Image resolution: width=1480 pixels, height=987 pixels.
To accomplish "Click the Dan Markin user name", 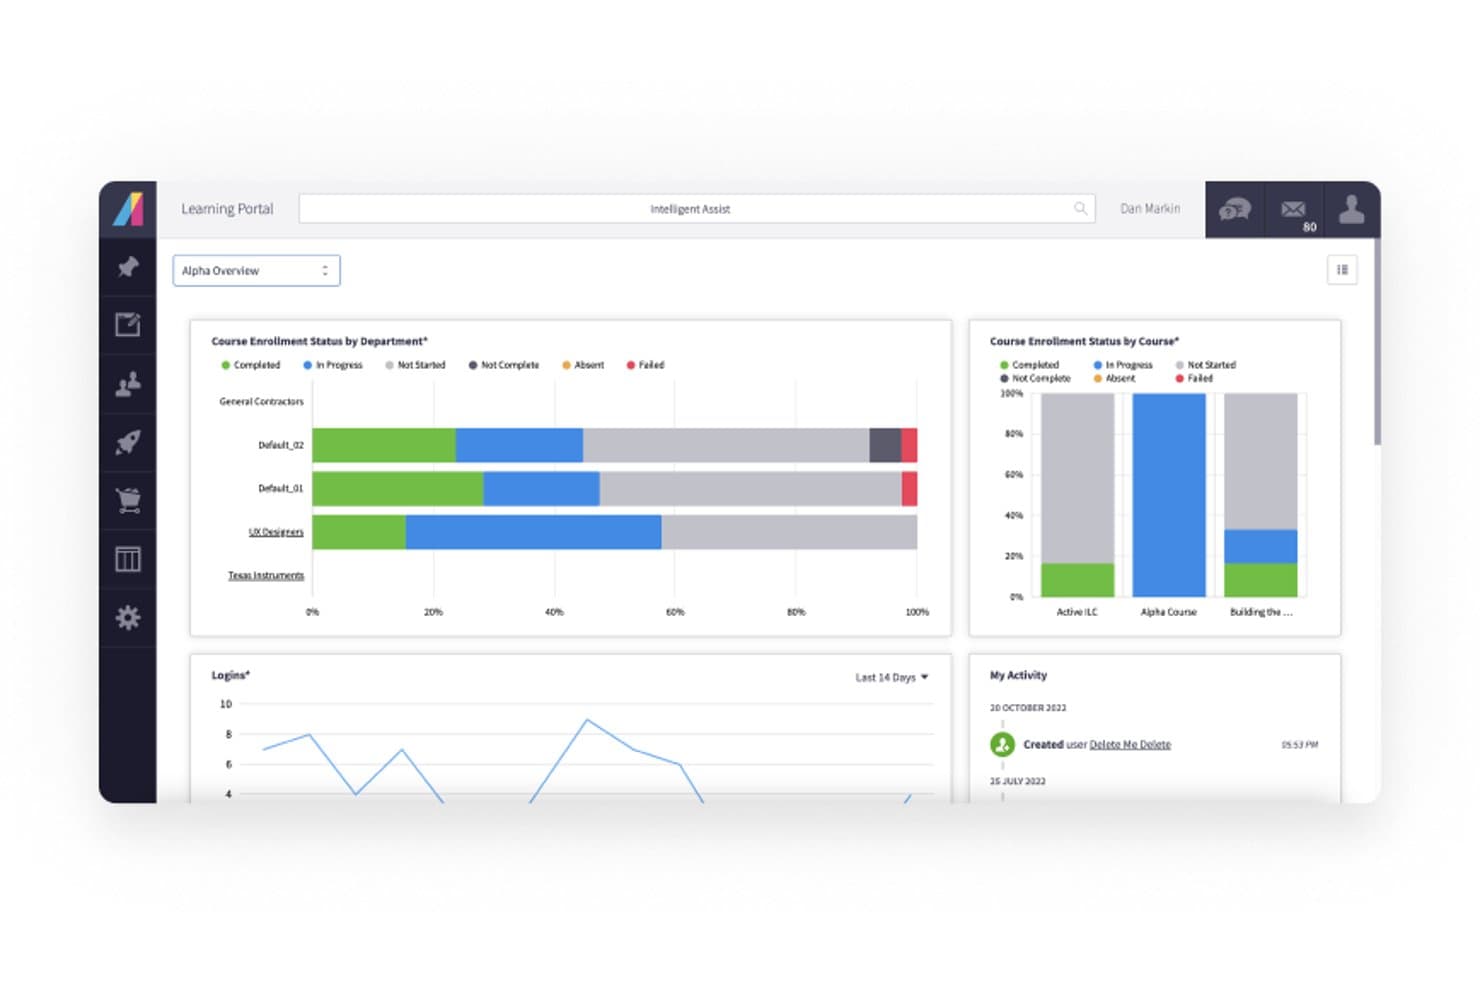I will tap(1150, 208).
